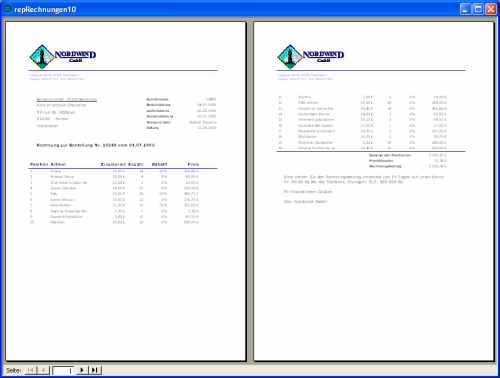
Task: Click the invoice heading Rechnung zur Bestellung
Action: coord(95,145)
